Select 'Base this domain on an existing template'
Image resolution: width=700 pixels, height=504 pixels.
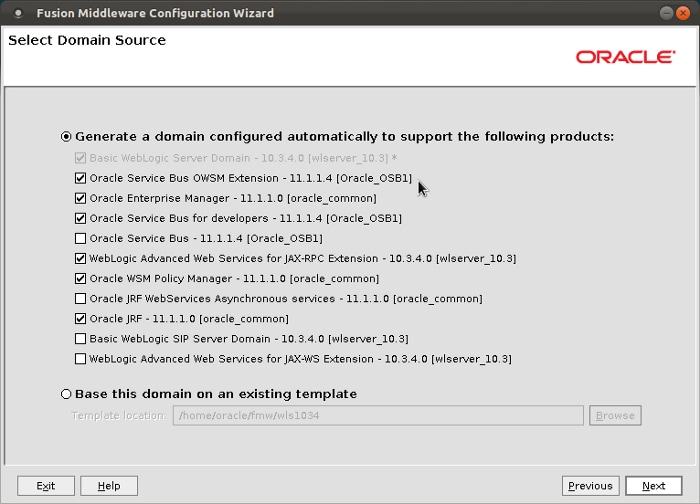click(x=66, y=394)
